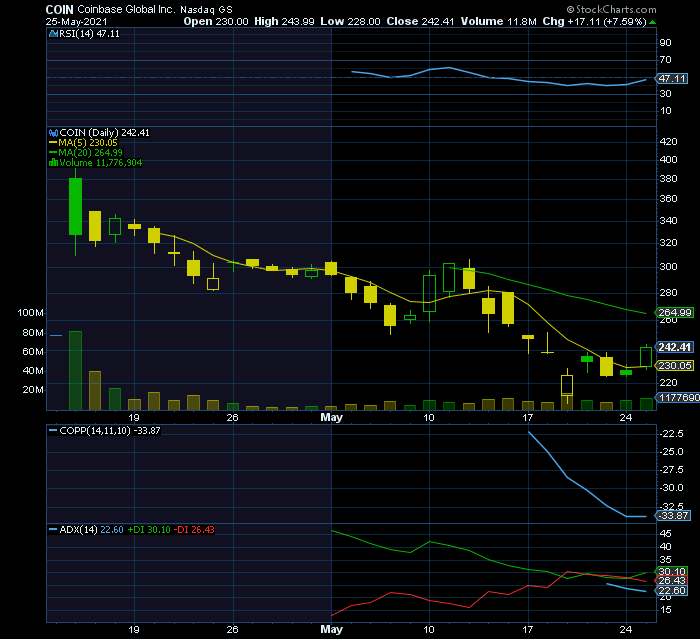Image resolution: width=700 pixels, height=639 pixels.
Task: Click the 90 RSI axis label
Action: [x=665, y=42]
